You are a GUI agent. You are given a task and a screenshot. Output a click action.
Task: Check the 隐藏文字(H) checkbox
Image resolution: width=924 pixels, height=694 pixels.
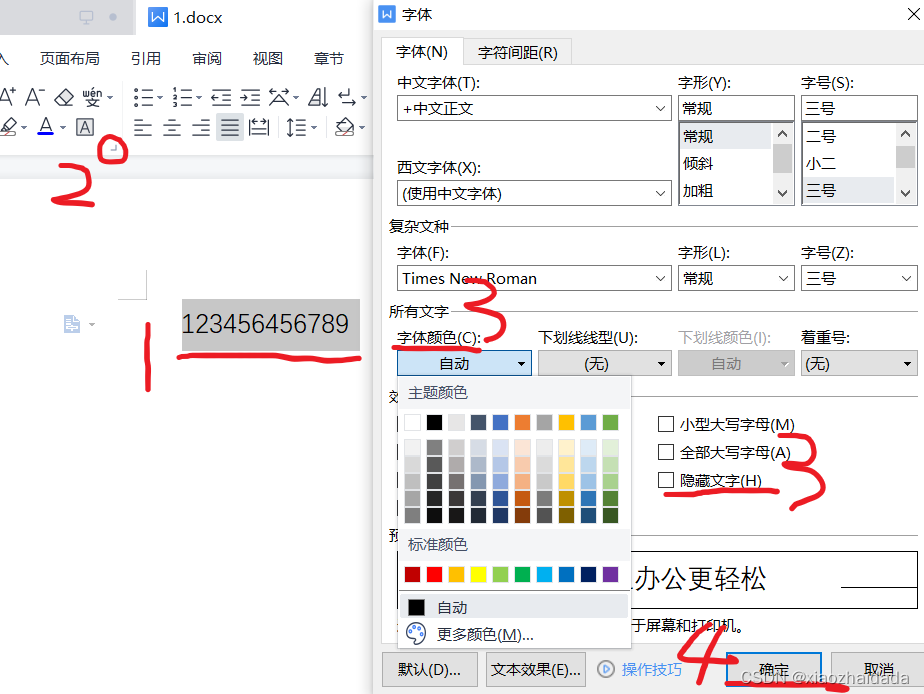pyautogui.click(x=666, y=480)
